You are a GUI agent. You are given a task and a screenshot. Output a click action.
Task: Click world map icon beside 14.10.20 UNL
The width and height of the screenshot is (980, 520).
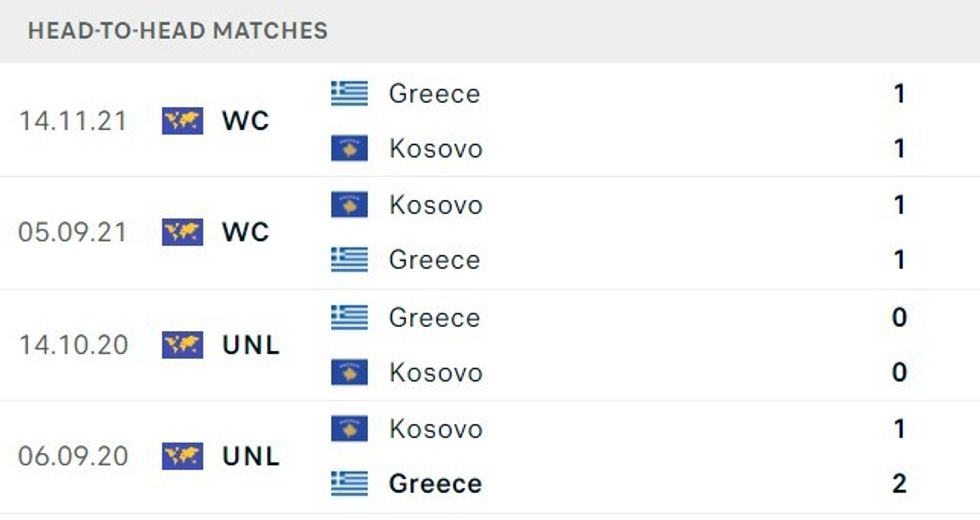(182, 345)
